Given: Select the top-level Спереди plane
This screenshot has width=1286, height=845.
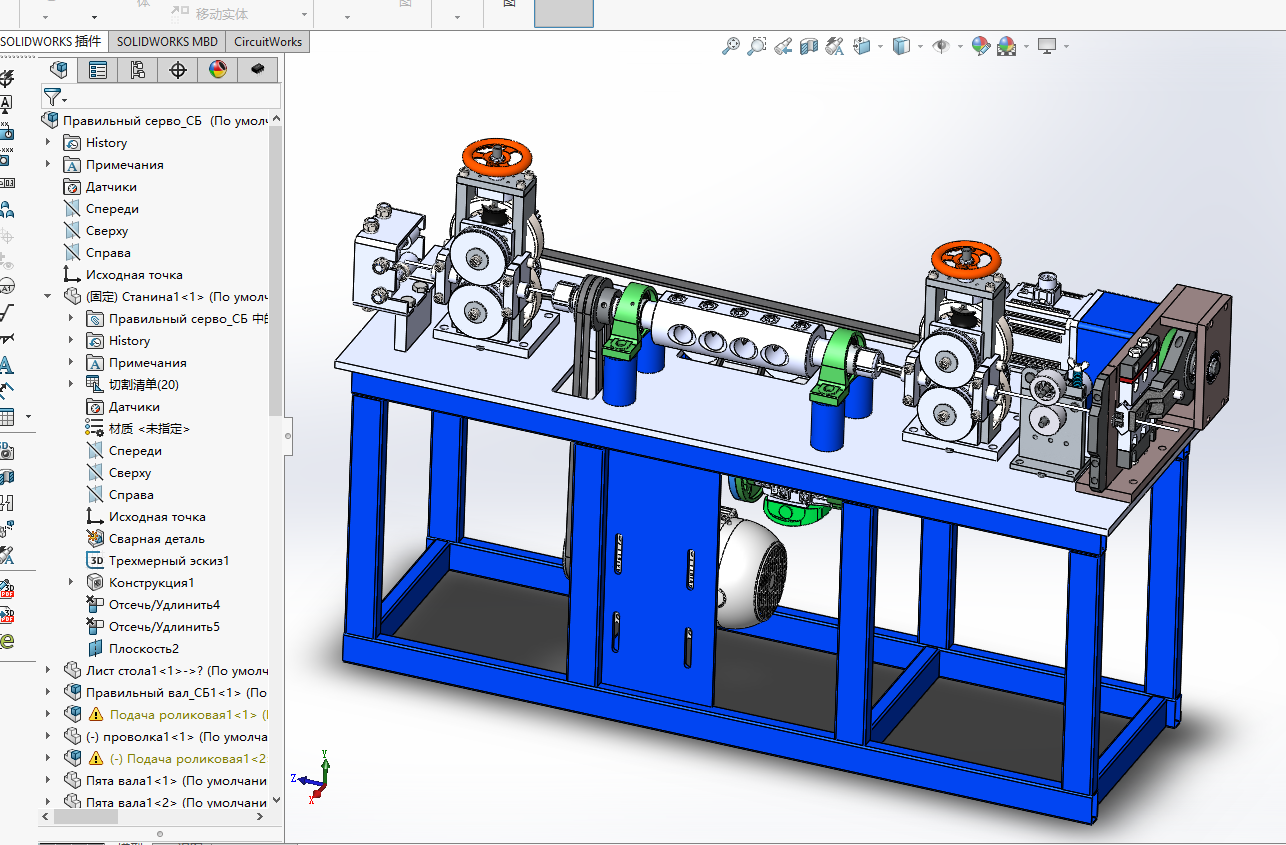Looking at the screenshot, I should coord(101,208).
